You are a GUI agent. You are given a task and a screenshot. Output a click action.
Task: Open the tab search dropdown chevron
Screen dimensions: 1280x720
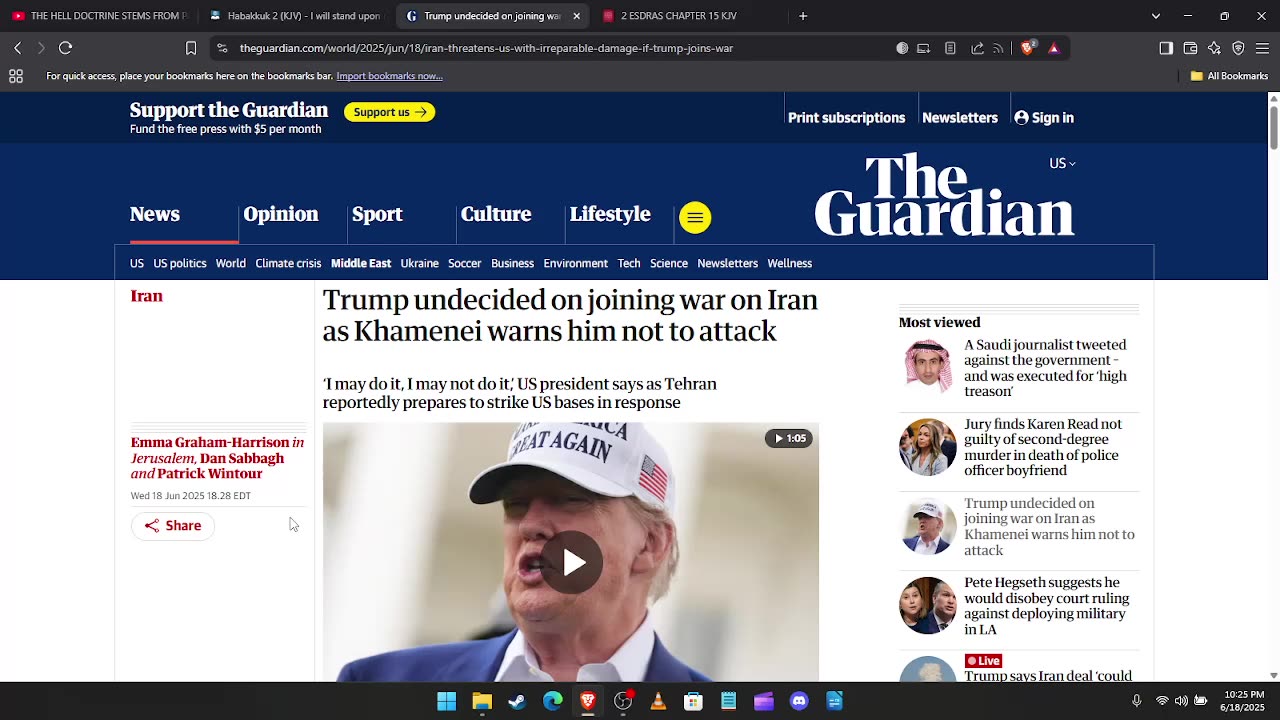[1156, 16]
